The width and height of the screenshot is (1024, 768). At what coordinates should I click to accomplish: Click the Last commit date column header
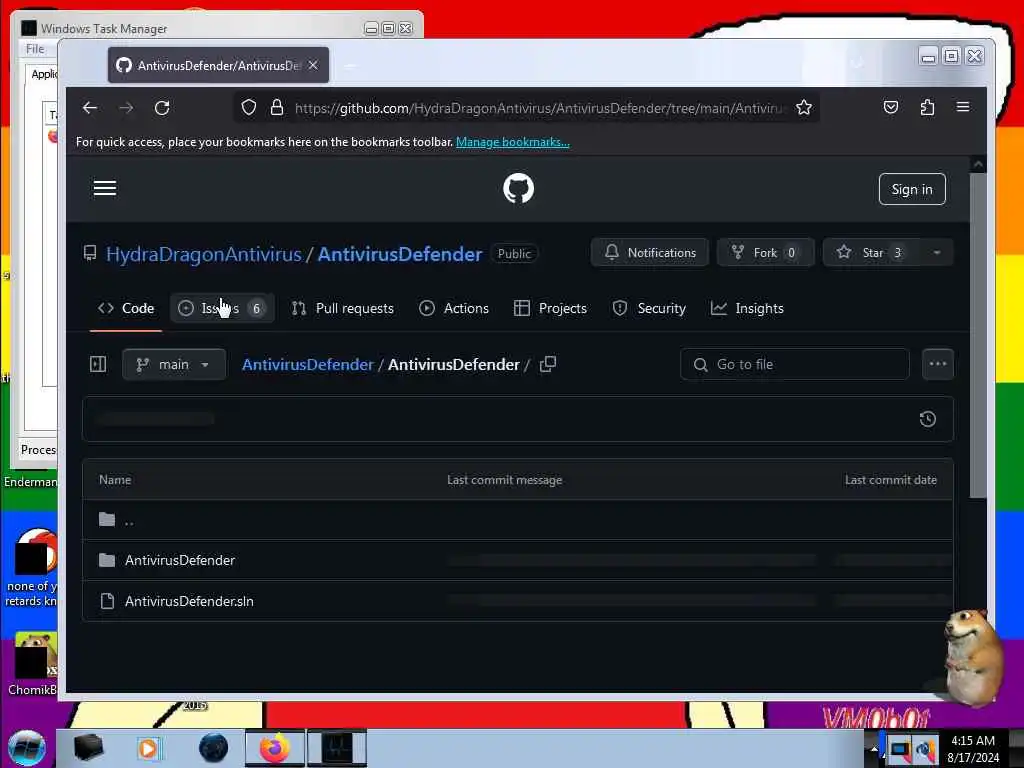(891, 480)
